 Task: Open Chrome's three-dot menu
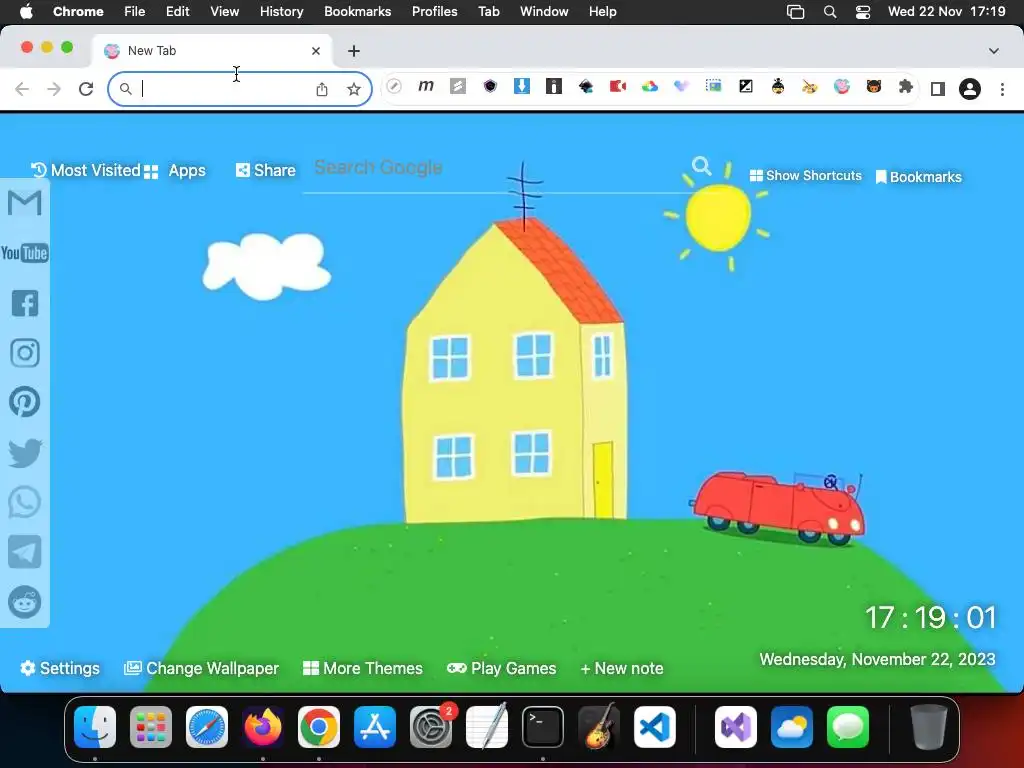1002,89
